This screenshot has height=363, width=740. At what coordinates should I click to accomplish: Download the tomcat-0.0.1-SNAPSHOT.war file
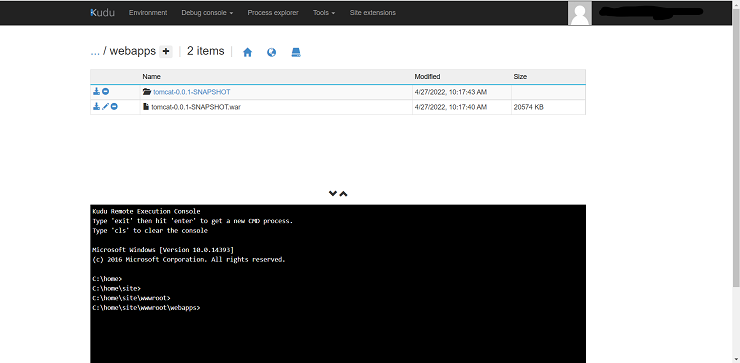96,107
